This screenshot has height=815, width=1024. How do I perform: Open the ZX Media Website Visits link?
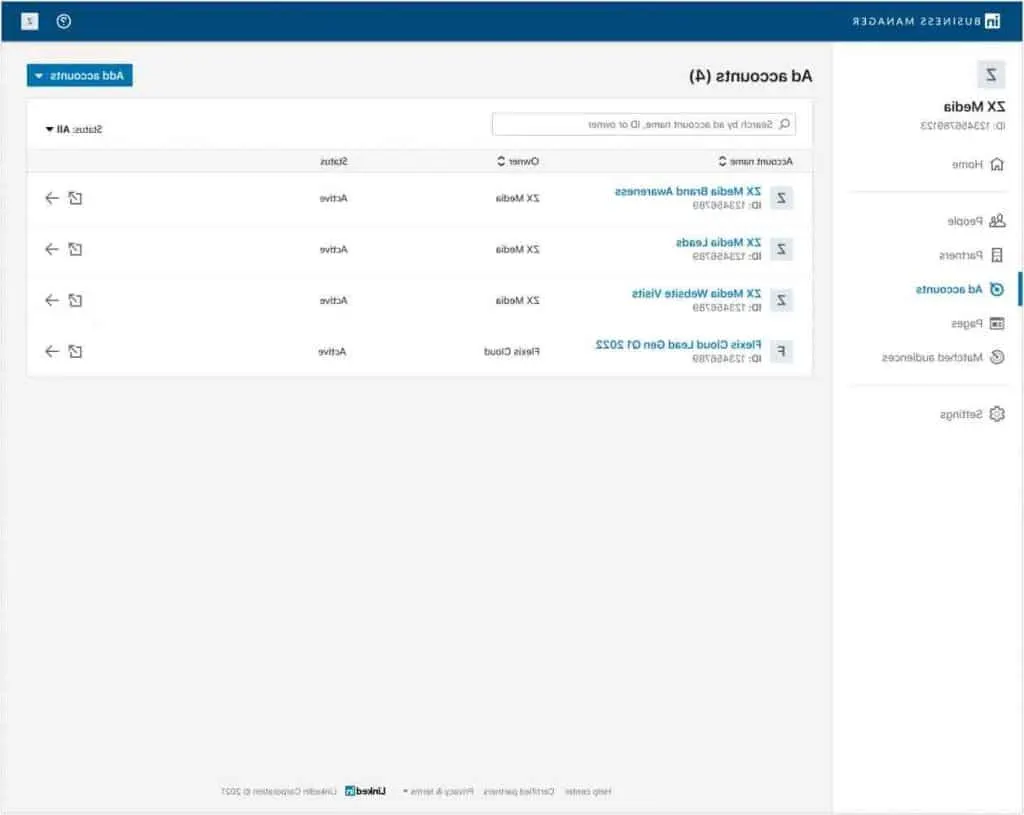click(696, 293)
